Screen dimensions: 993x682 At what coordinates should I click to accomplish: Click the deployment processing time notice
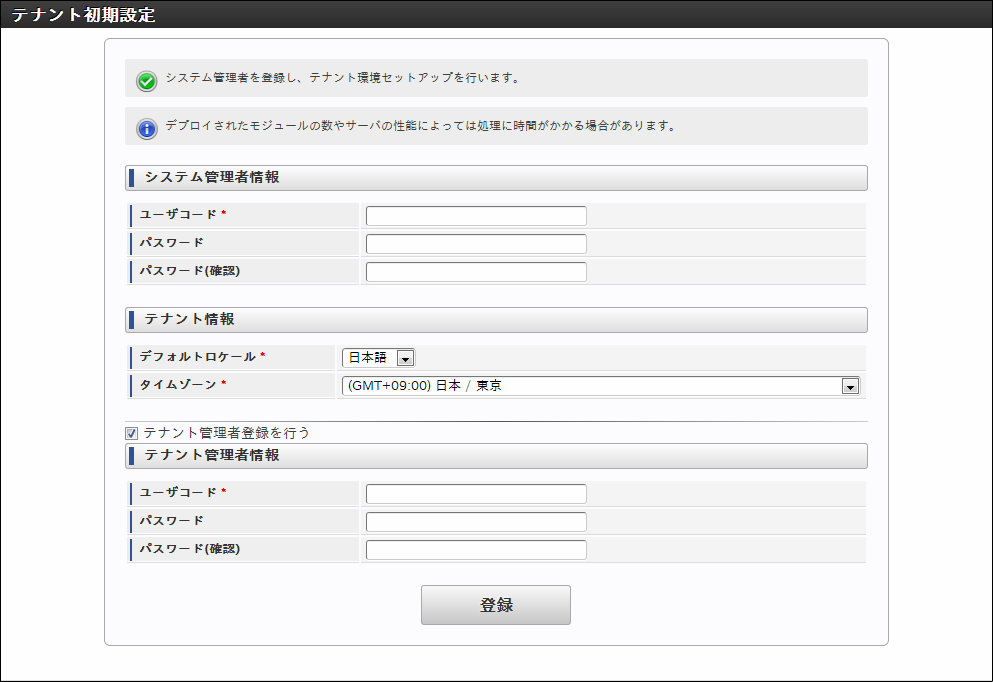tap(421, 127)
